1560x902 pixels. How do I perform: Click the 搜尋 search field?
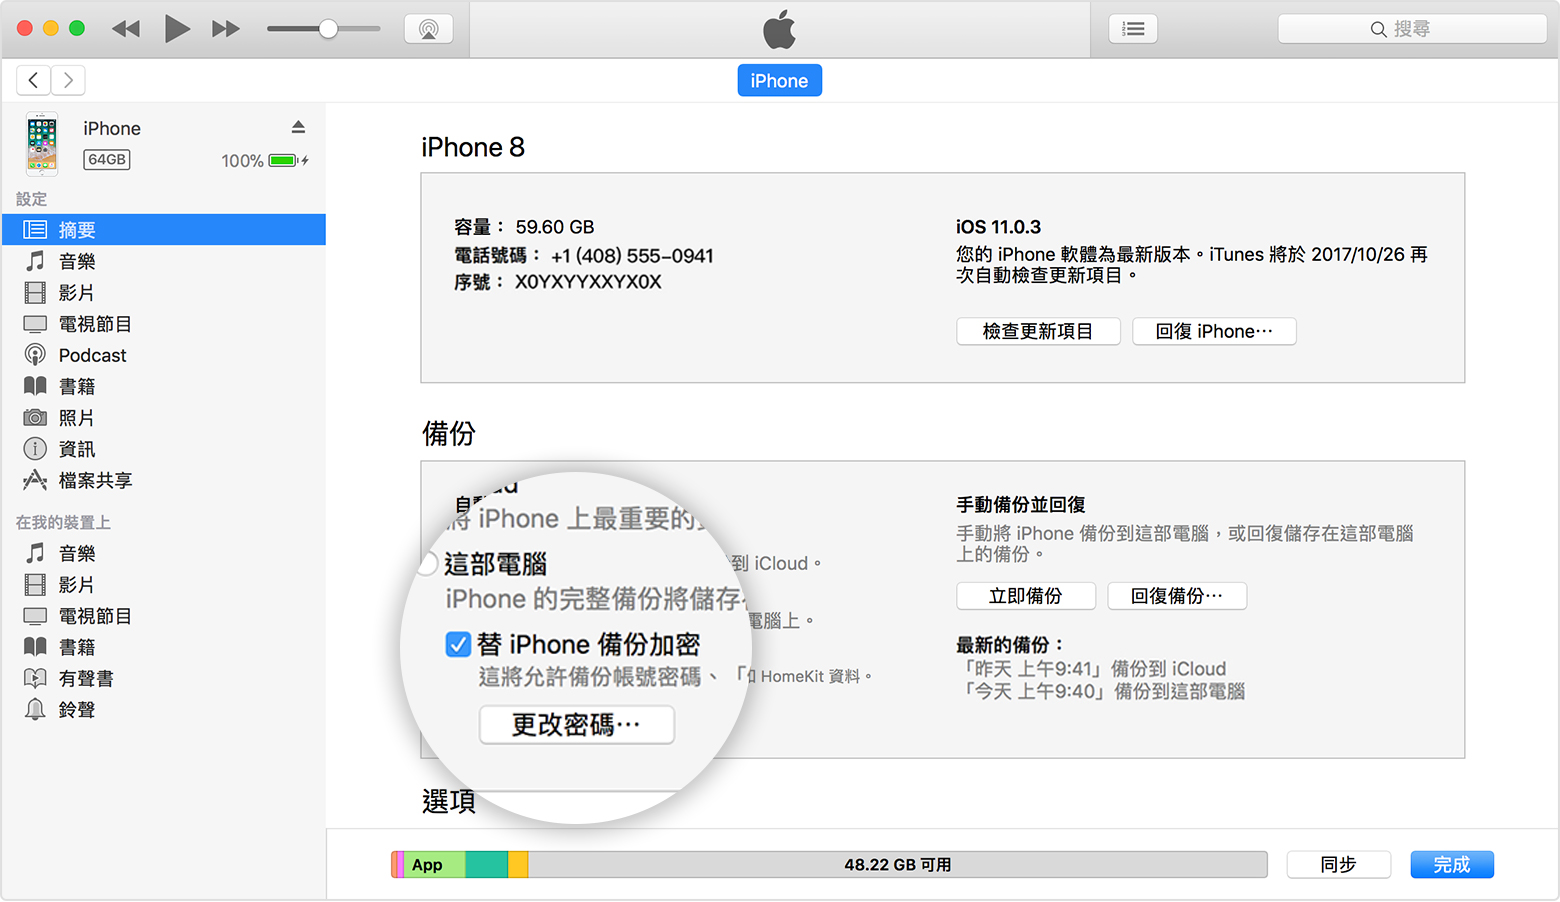point(1411,29)
